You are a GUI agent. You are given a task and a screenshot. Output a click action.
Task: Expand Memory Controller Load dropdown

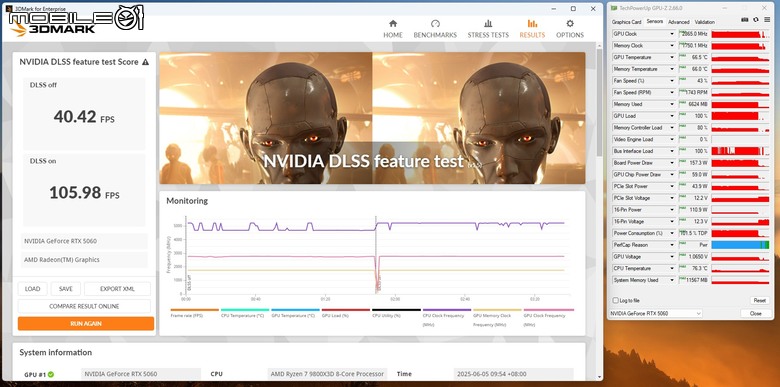[673, 128]
